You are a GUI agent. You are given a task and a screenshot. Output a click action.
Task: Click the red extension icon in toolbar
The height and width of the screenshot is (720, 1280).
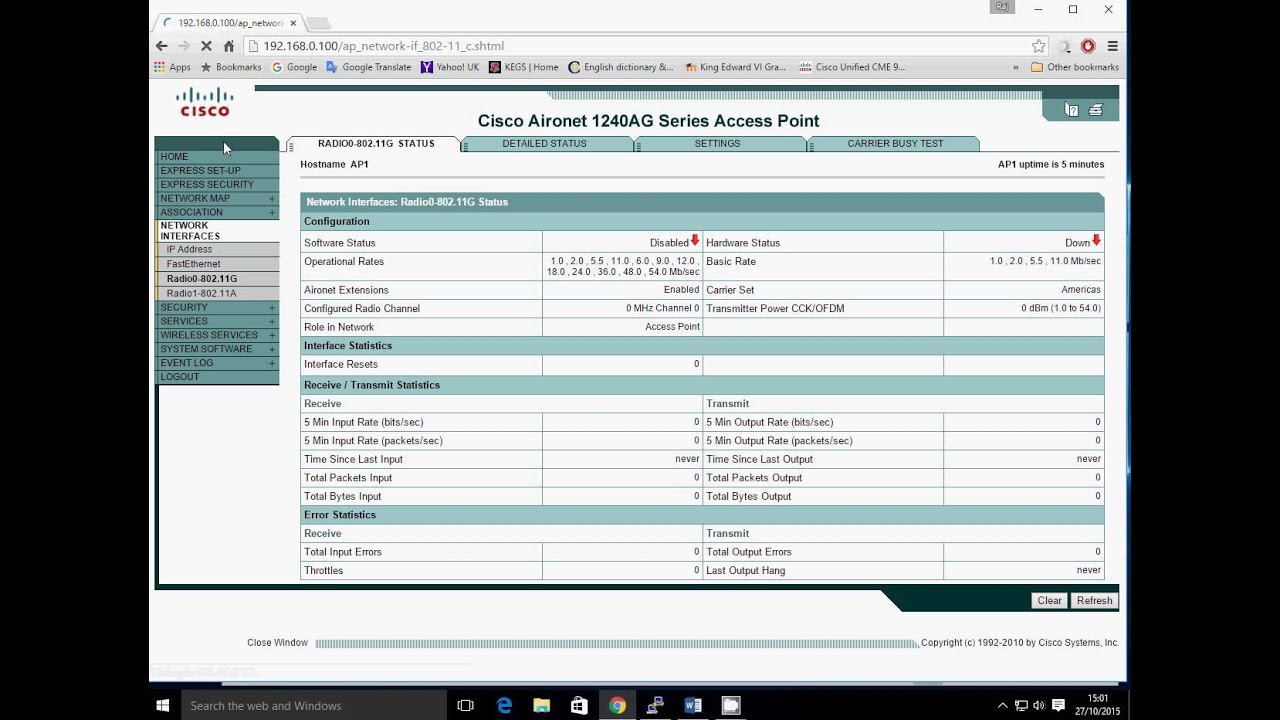(x=1088, y=46)
